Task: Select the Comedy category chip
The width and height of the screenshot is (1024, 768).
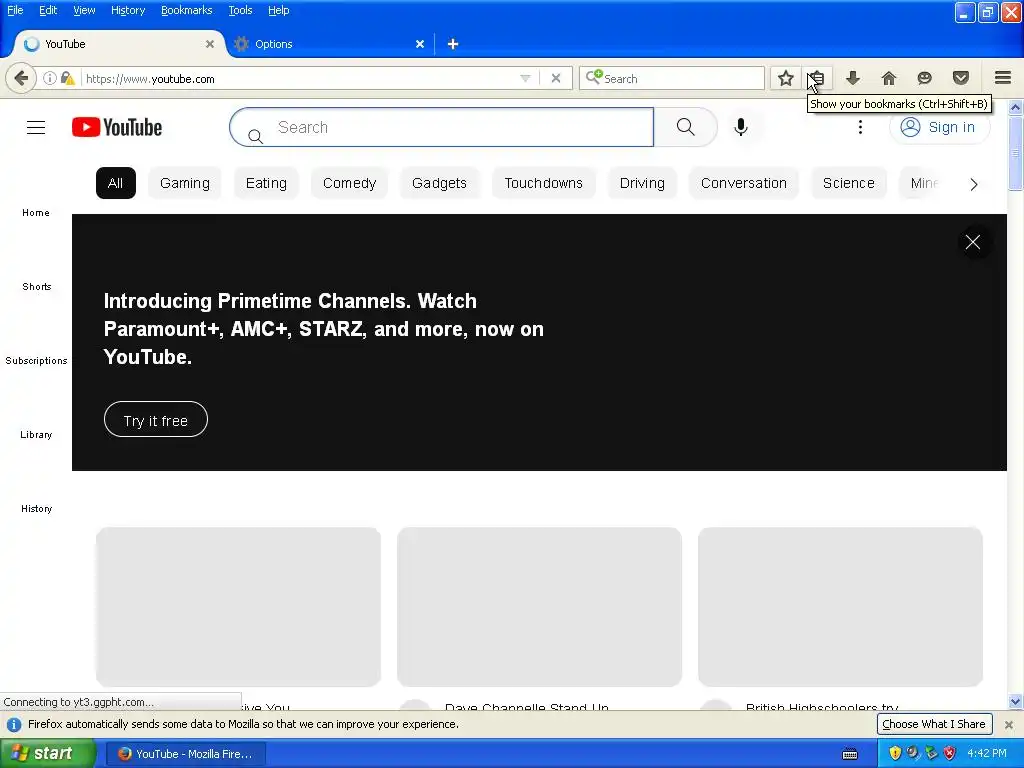Action: point(349,183)
